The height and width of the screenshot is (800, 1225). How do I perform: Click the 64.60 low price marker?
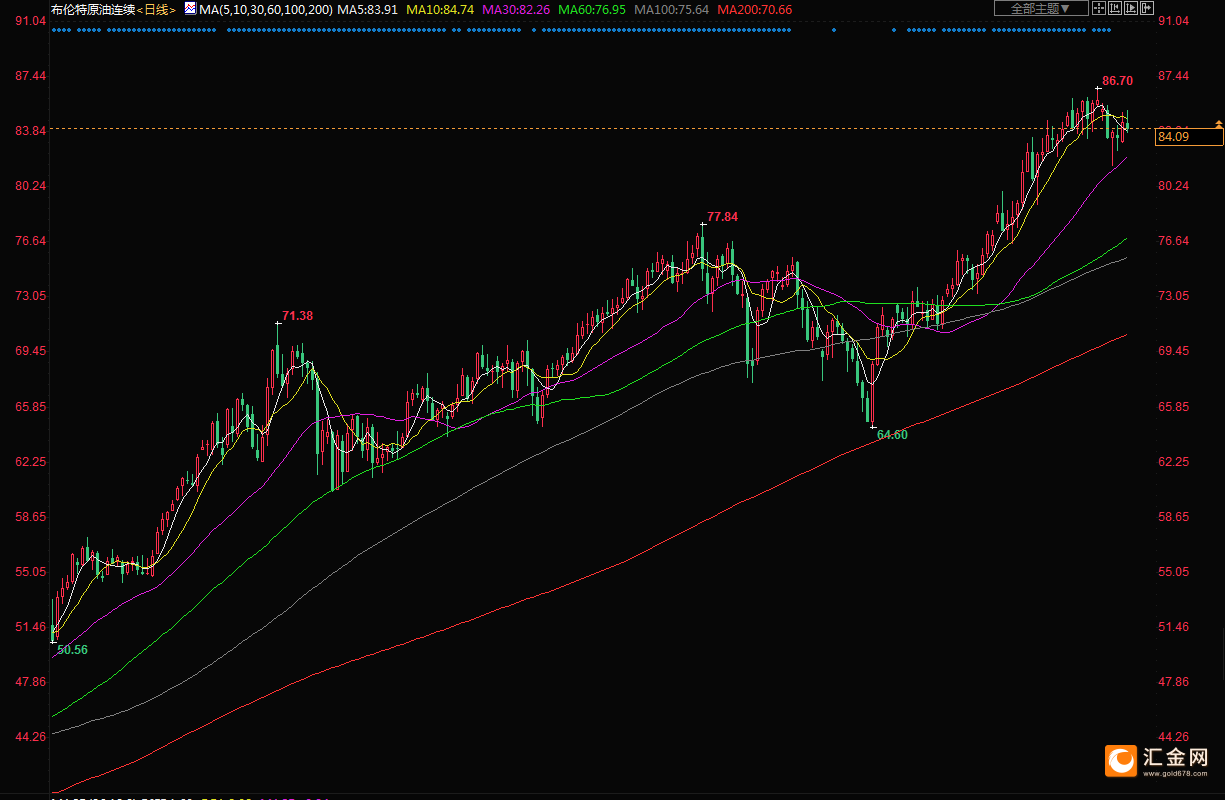(892, 434)
